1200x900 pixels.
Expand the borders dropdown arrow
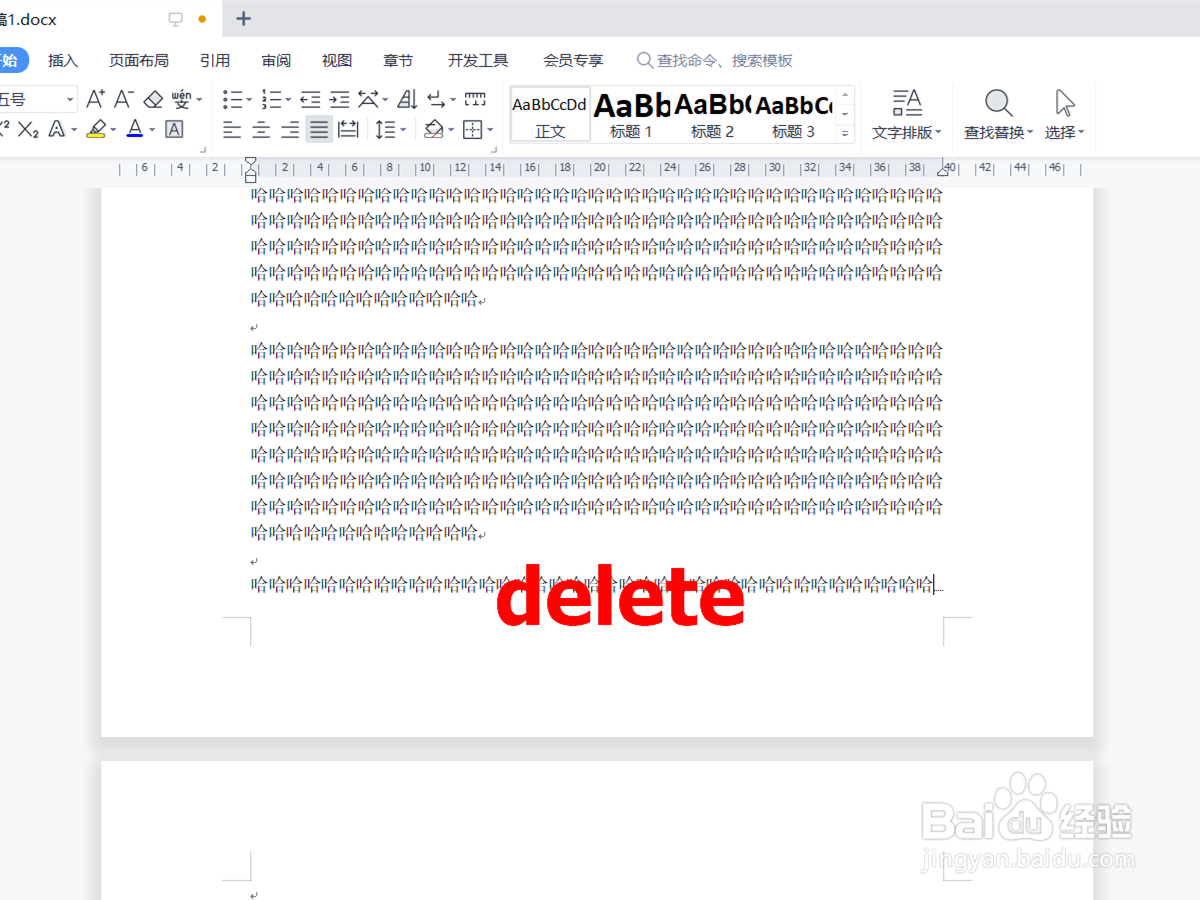(x=490, y=129)
